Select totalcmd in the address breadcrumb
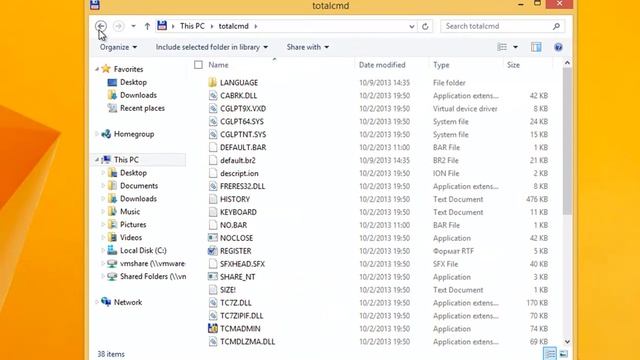 pyautogui.click(x=233, y=26)
